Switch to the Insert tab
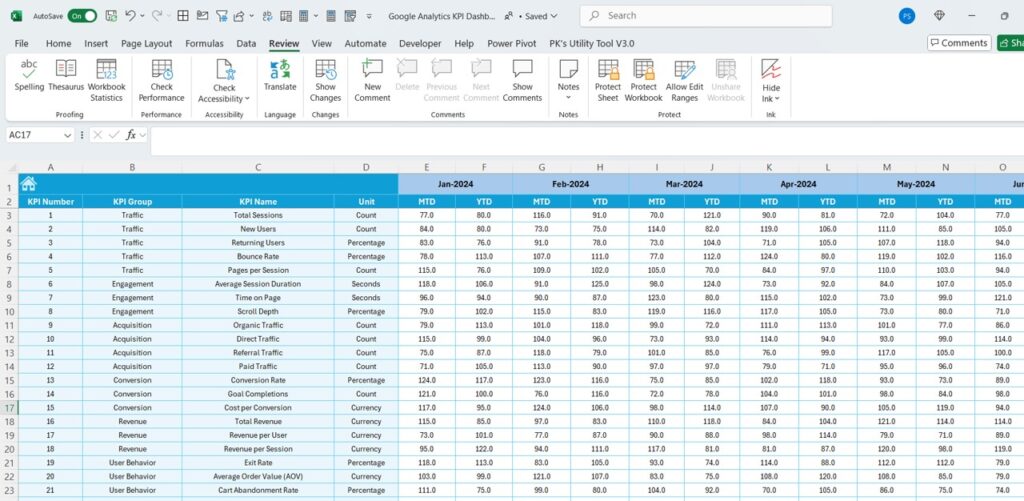1024x501 pixels. (x=96, y=43)
